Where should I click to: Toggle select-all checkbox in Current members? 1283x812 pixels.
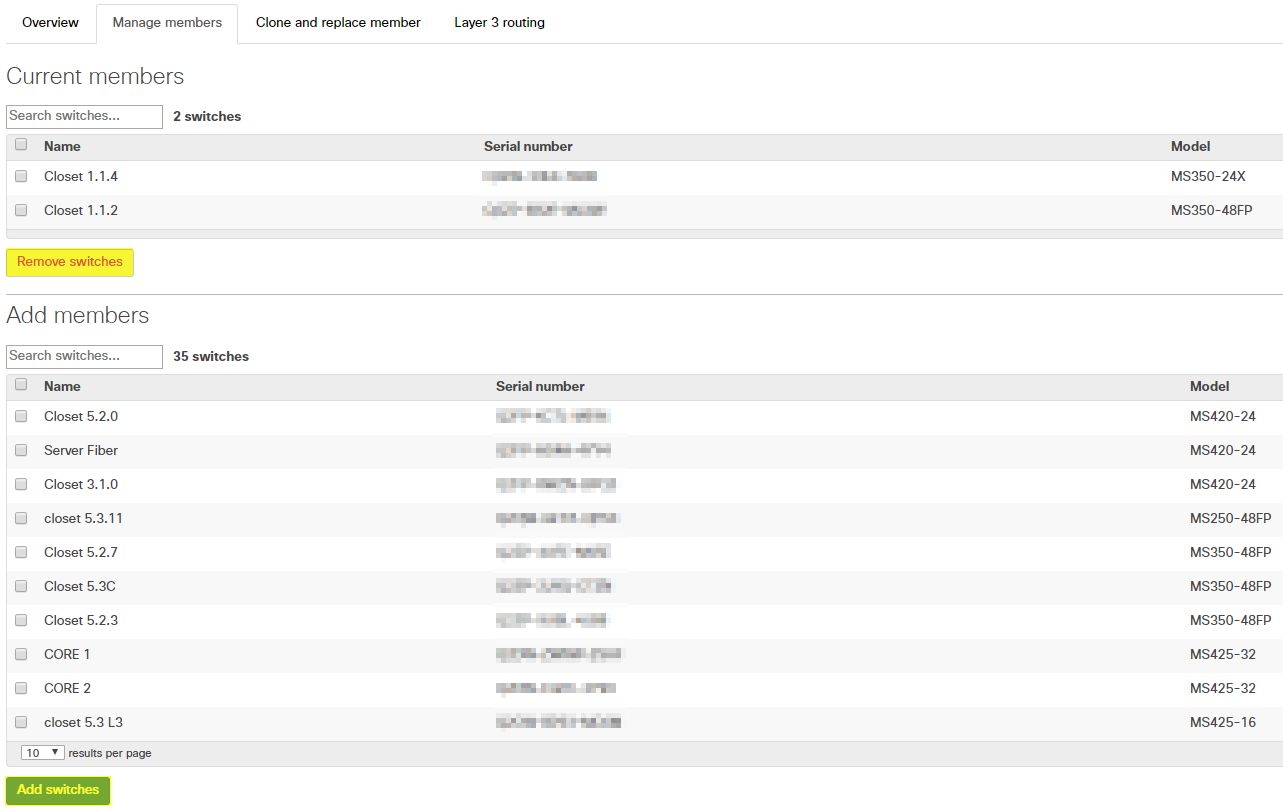pos(21,145)
